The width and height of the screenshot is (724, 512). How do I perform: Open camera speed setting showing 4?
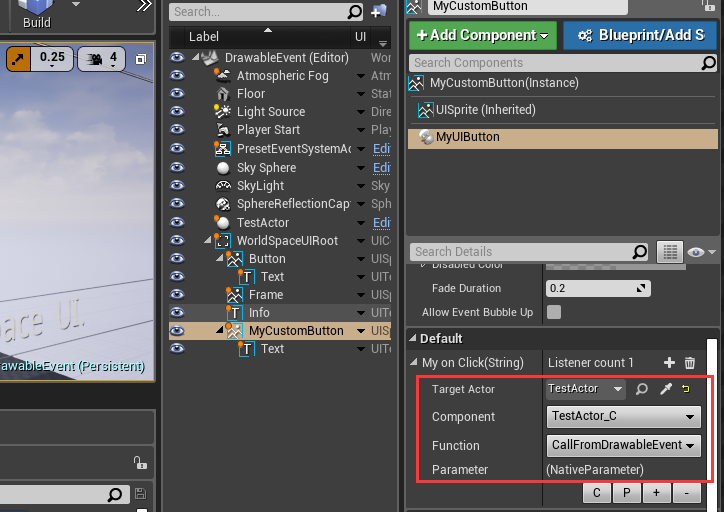click(x=102, y=59)
